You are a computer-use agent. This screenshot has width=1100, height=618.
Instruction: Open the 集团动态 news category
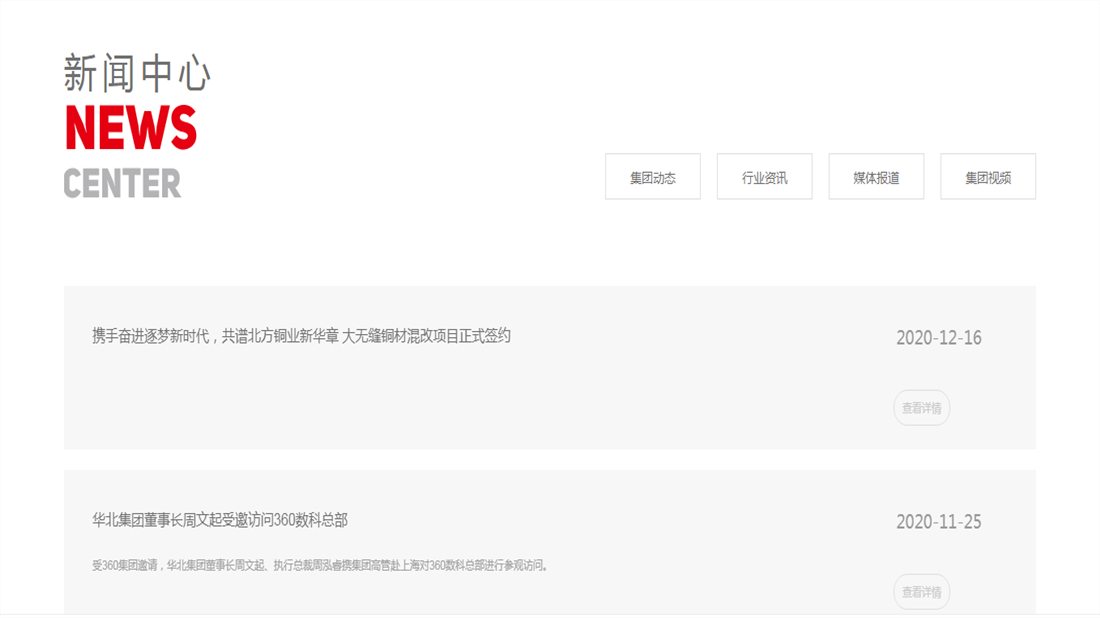(x=652, y=177)
